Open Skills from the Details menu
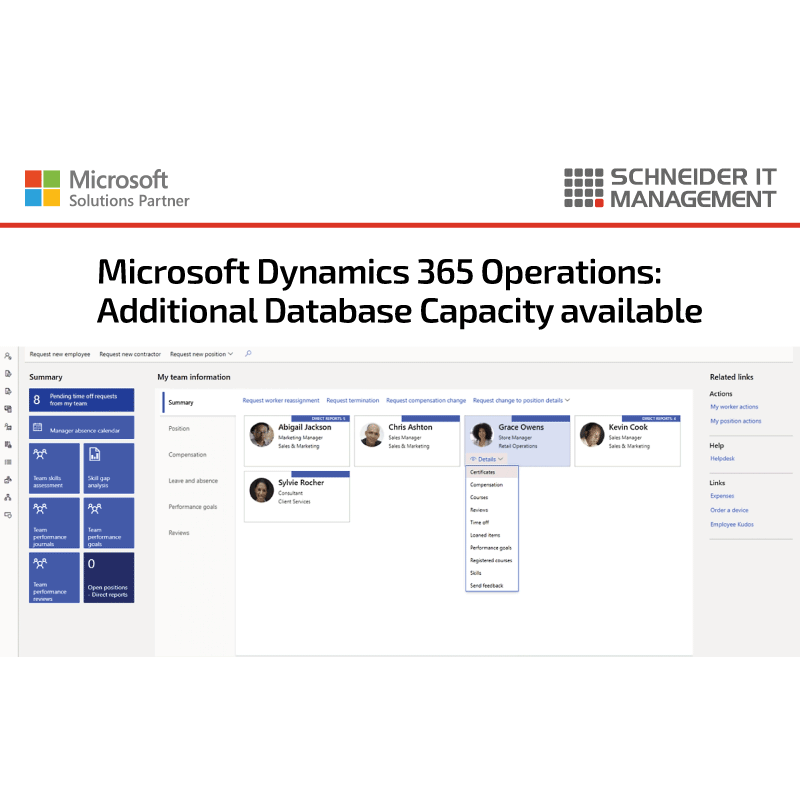The height and width of the screenshot is (800, 800). 492,573
